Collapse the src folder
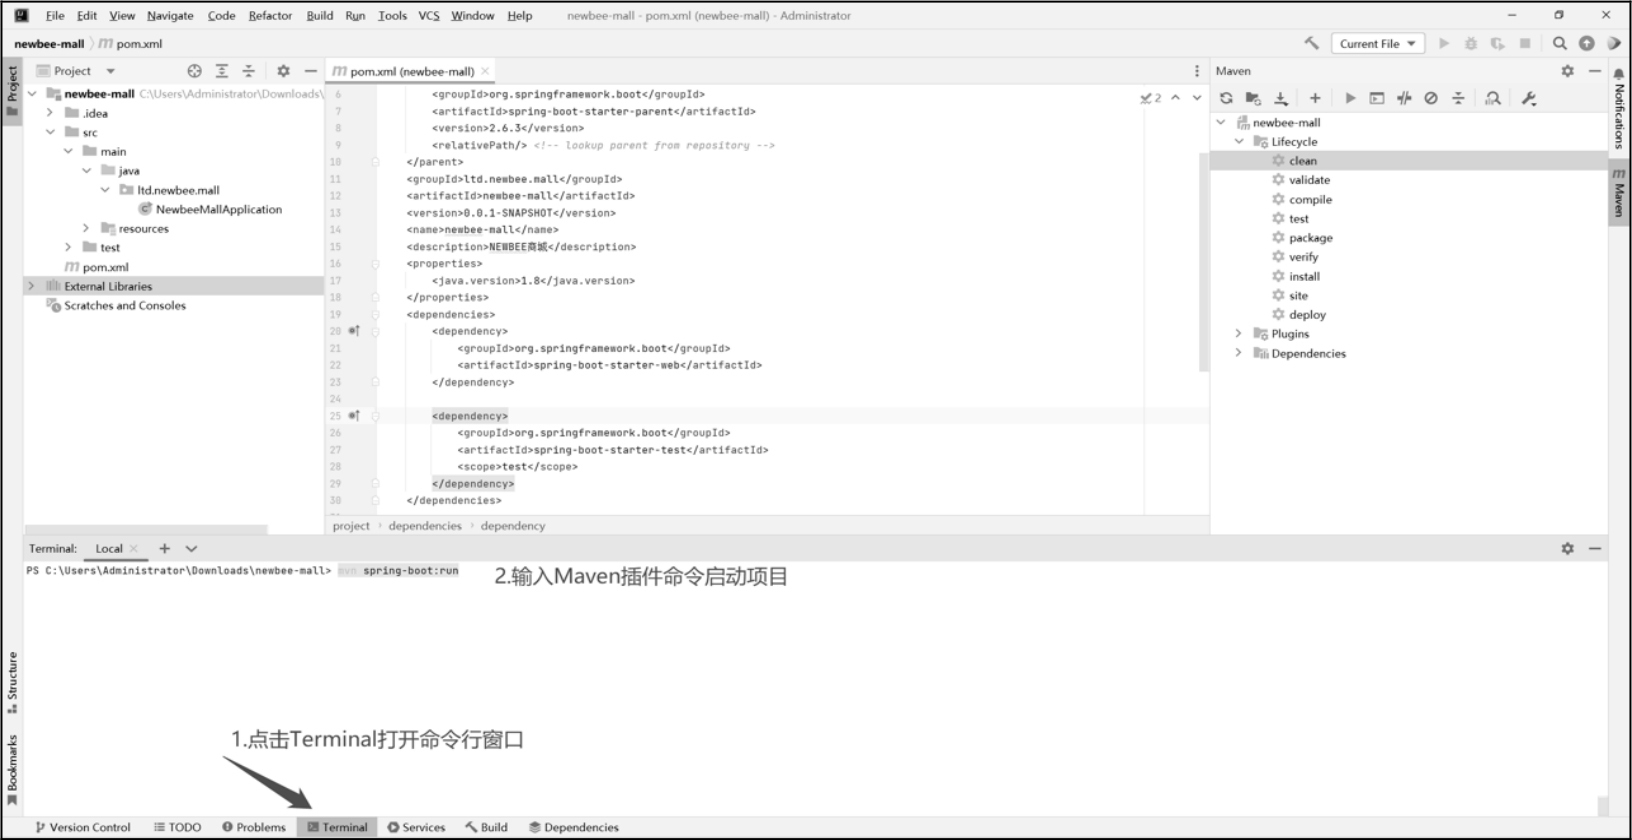1632x840 pixels. coord(50,132)
